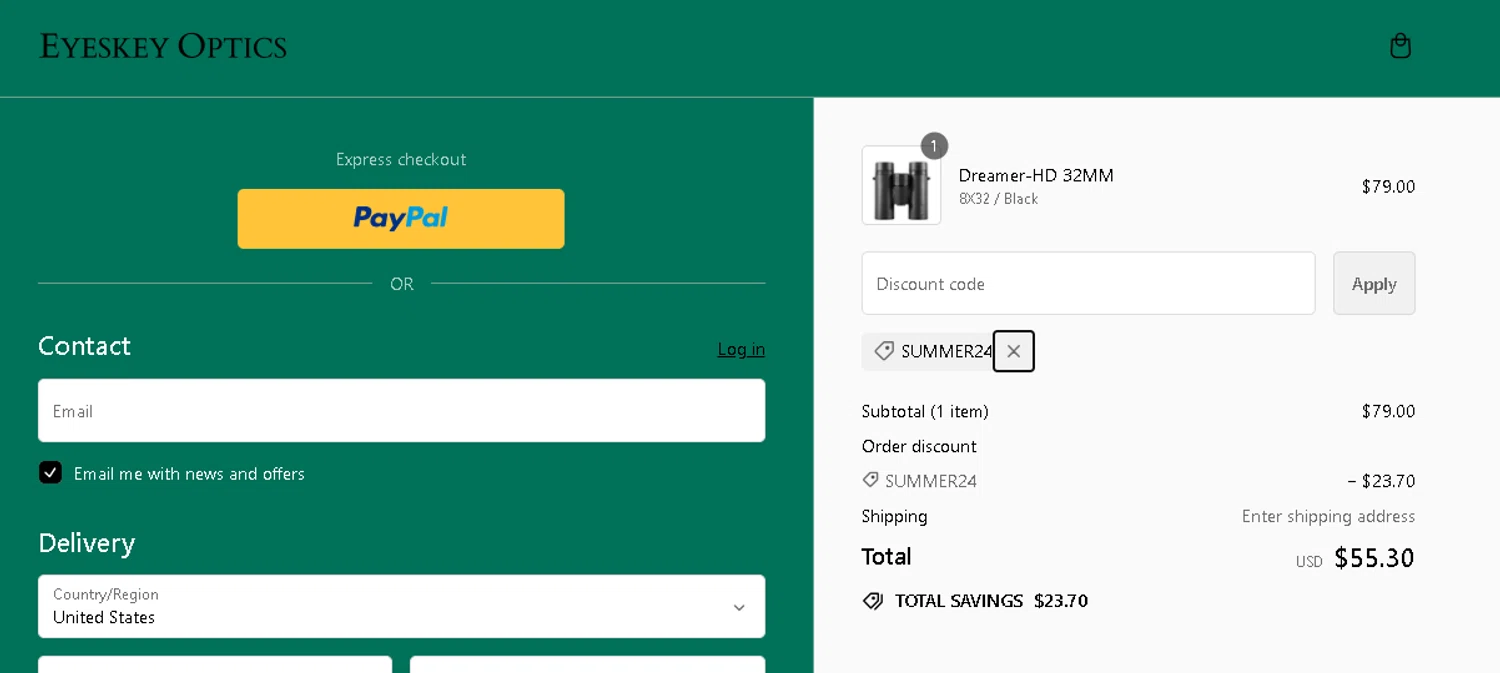Click the Subtotal (1 item) label
The height and width of the screenshot is (673, 1500).
[925, 411]
